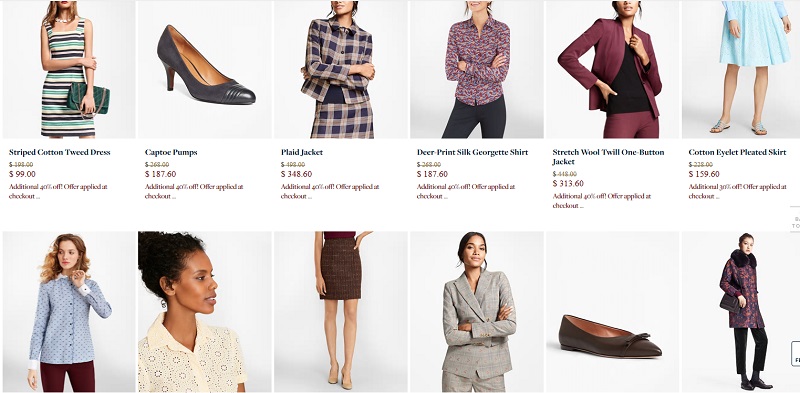Viewport: 800px width, 393px height.
Task: Open the floral coat with fur collar
Action: [741, 312]
